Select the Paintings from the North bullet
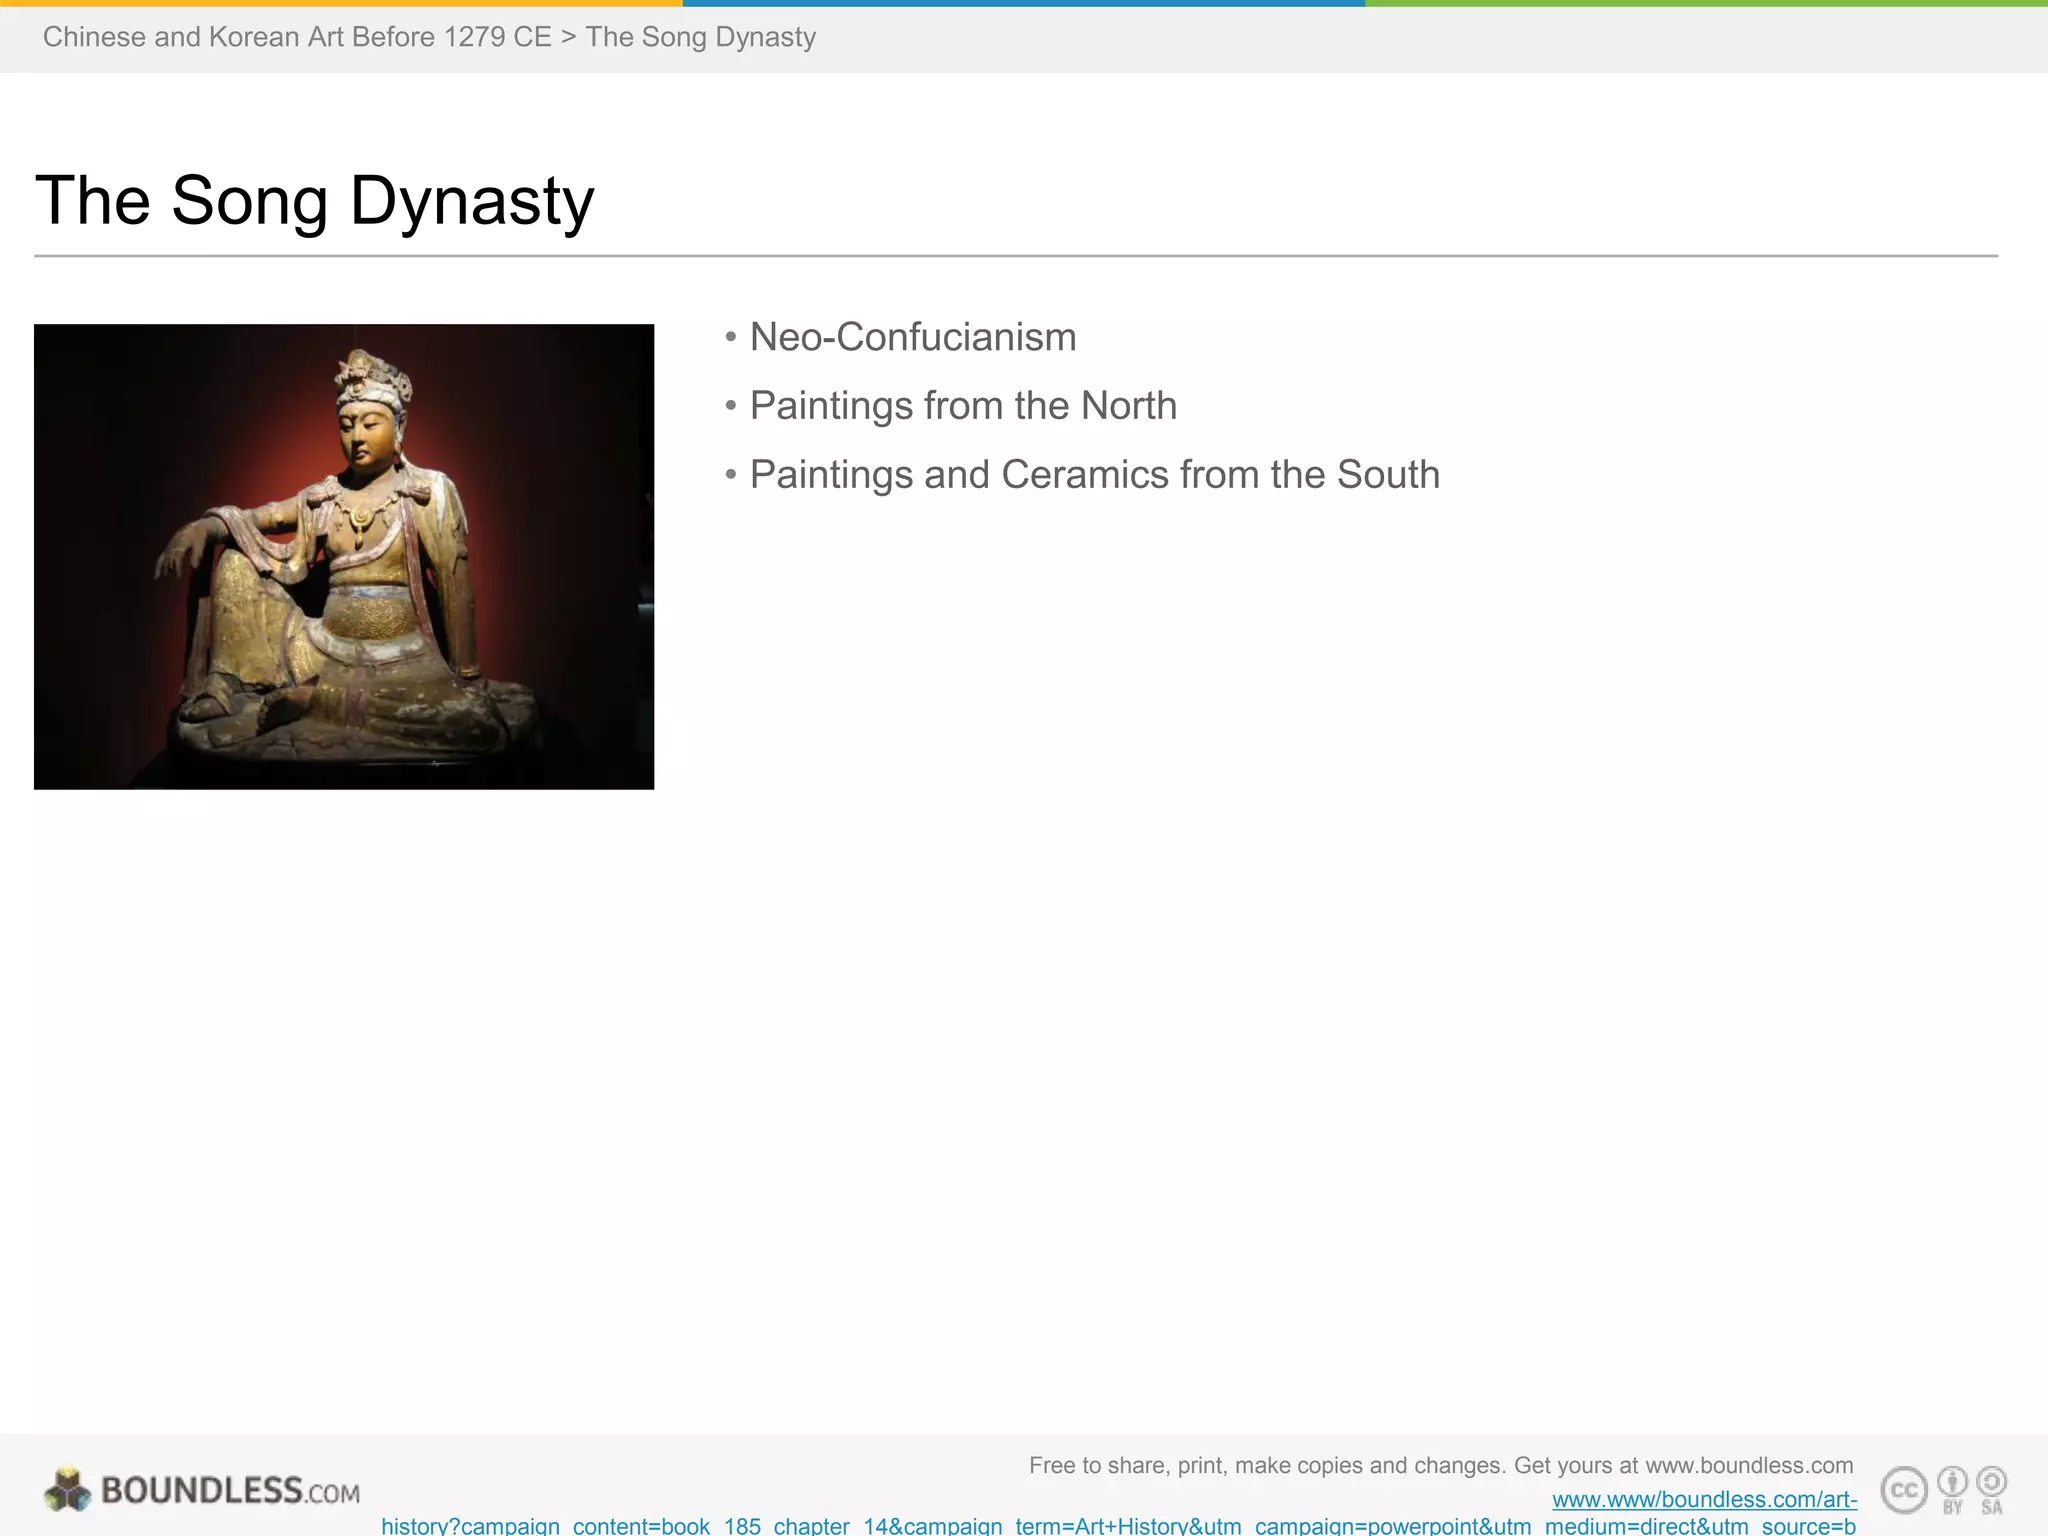This screenshot has height=1536, width=2048. pos(962,406)
